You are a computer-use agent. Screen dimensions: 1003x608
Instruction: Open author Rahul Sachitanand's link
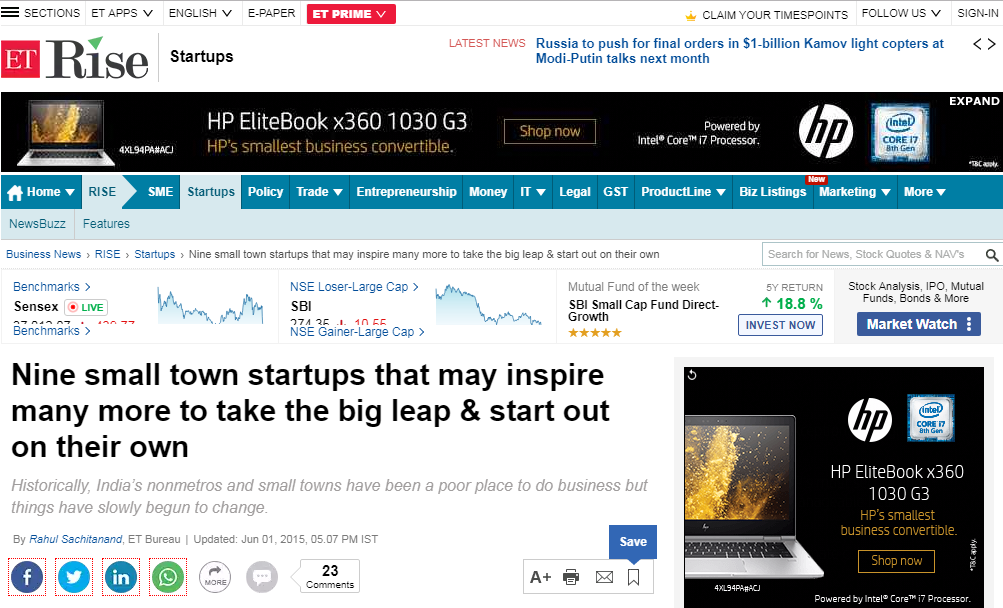pyautogui.click(x=75, y=539)
